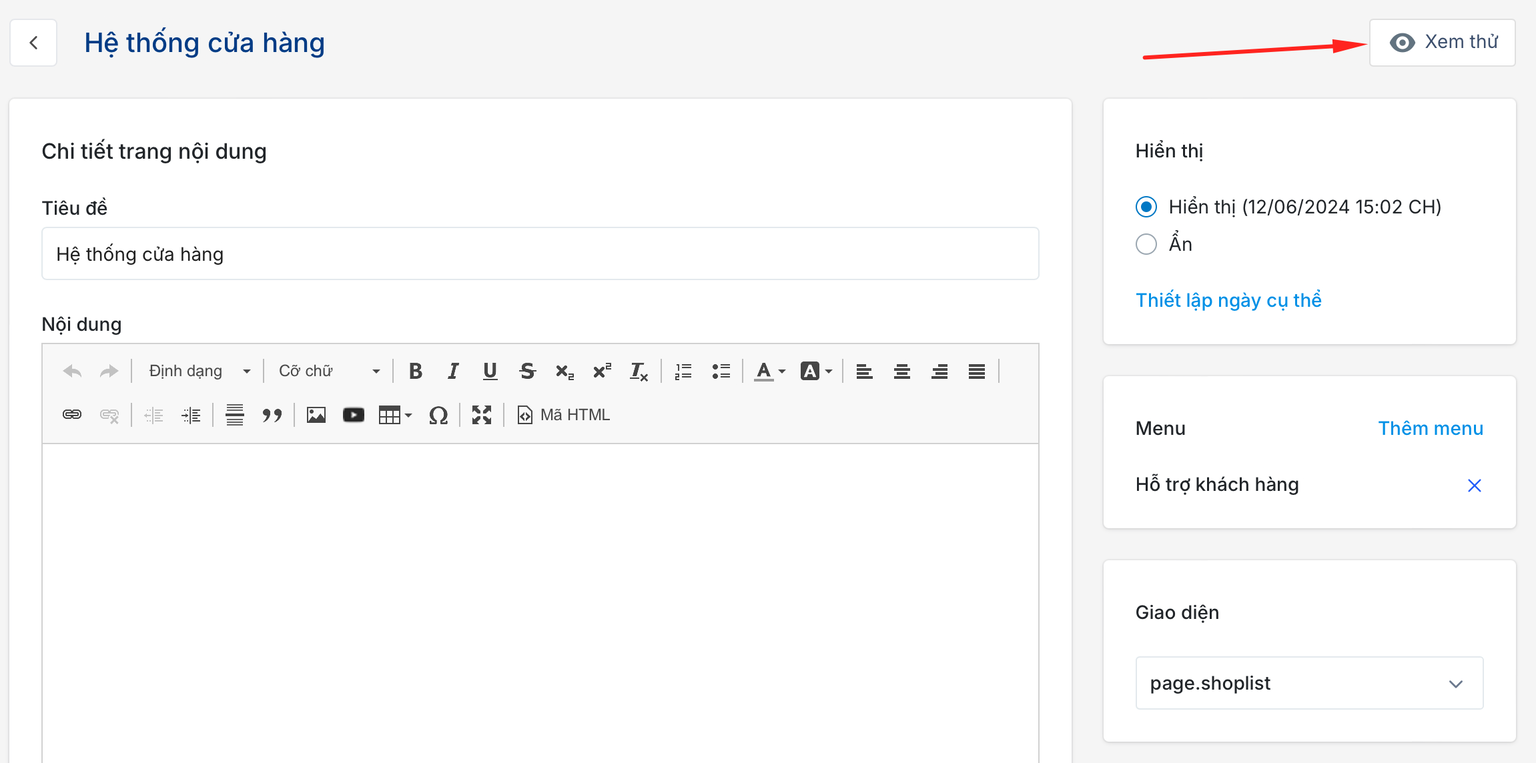Insert special character with Omega icon
Image resolution: width=1536 pixels, height=763 pixels.
[438, 415]
